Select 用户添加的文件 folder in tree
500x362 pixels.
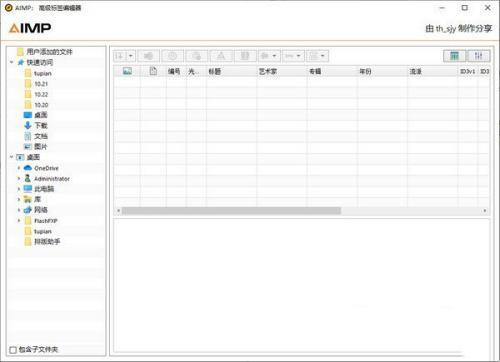[49, 52]
